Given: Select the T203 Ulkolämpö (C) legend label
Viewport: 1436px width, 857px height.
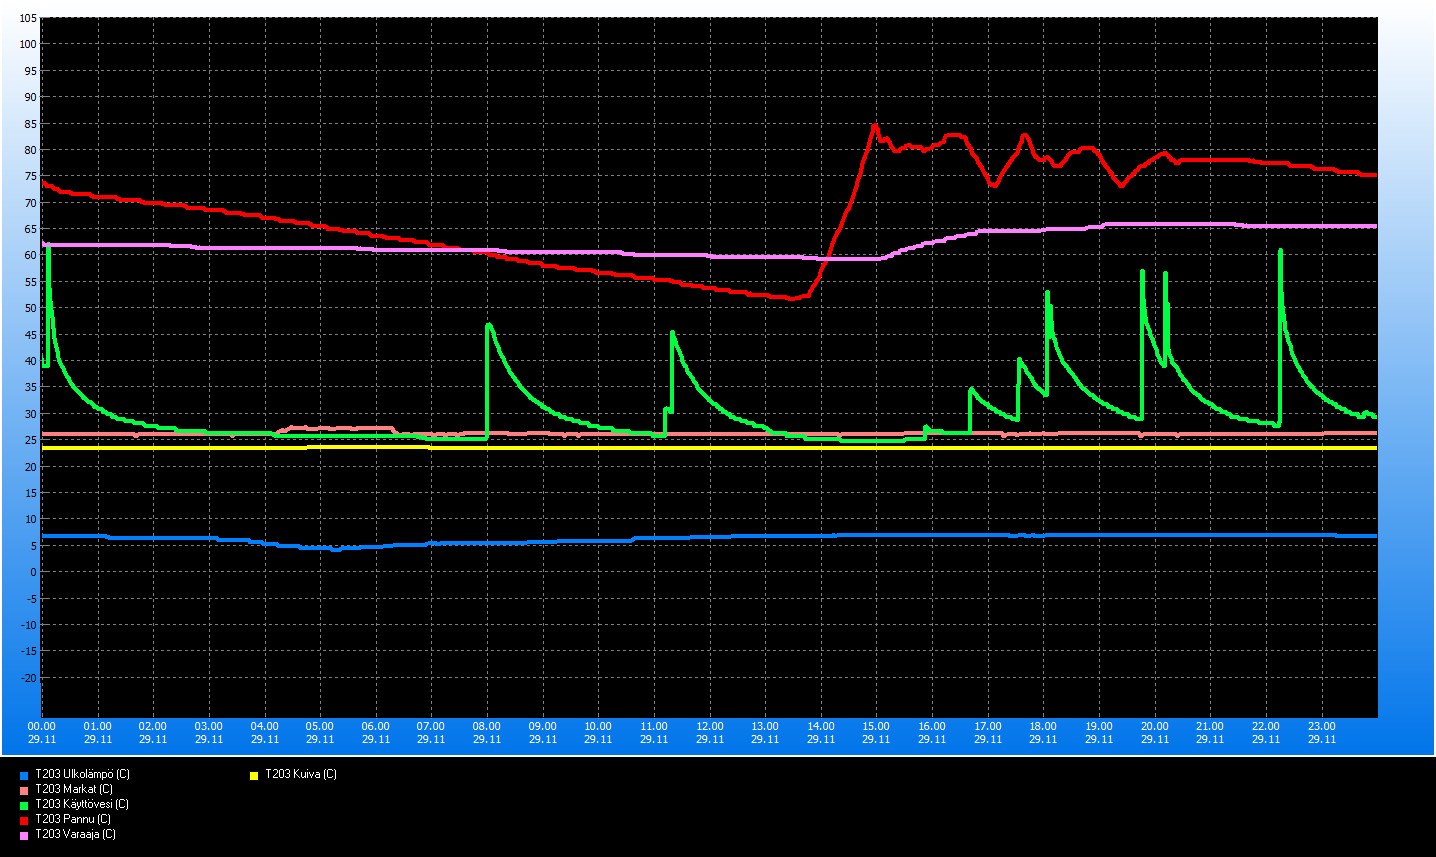Looking at the screenshot, I should (82, 774).
